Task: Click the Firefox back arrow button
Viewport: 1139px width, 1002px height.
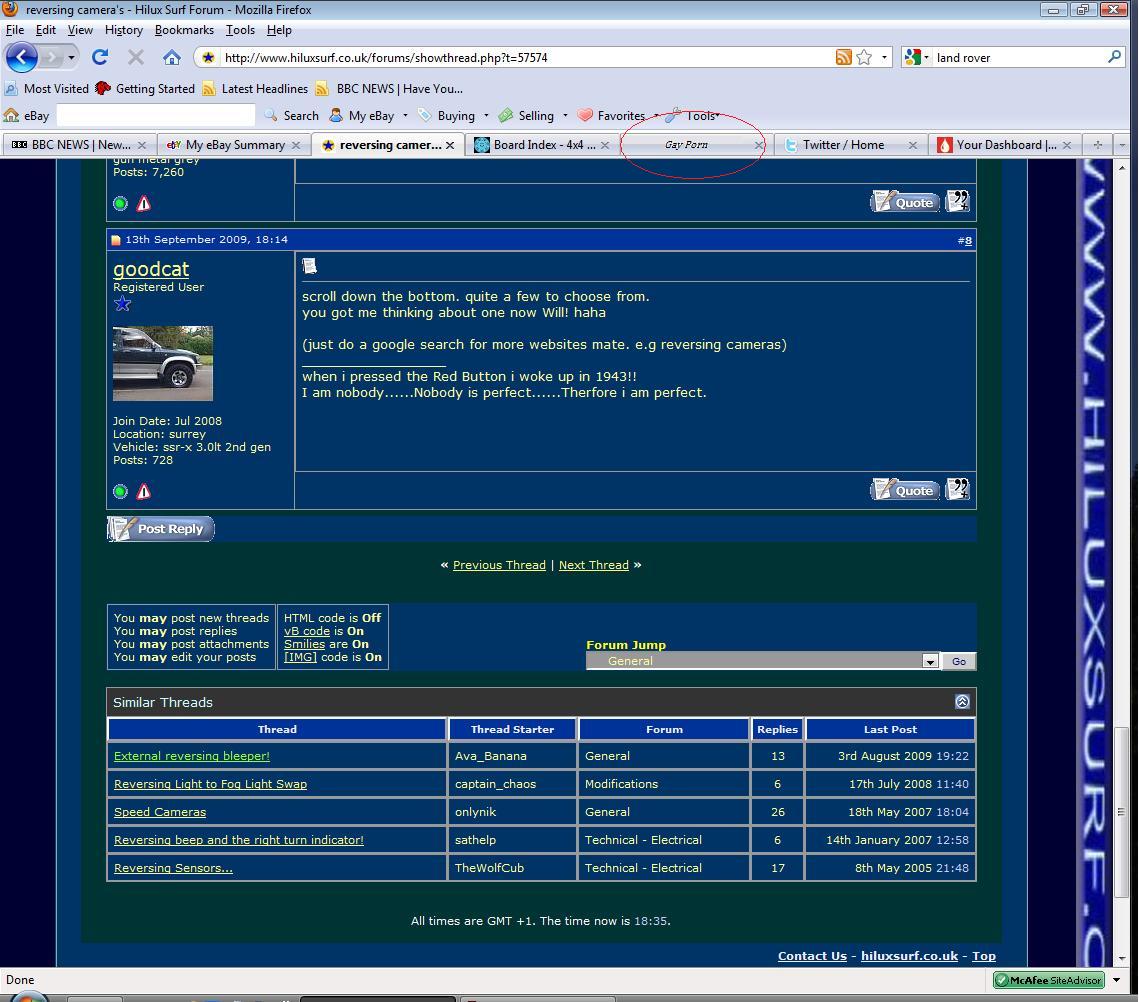Action: pos(21,57)
